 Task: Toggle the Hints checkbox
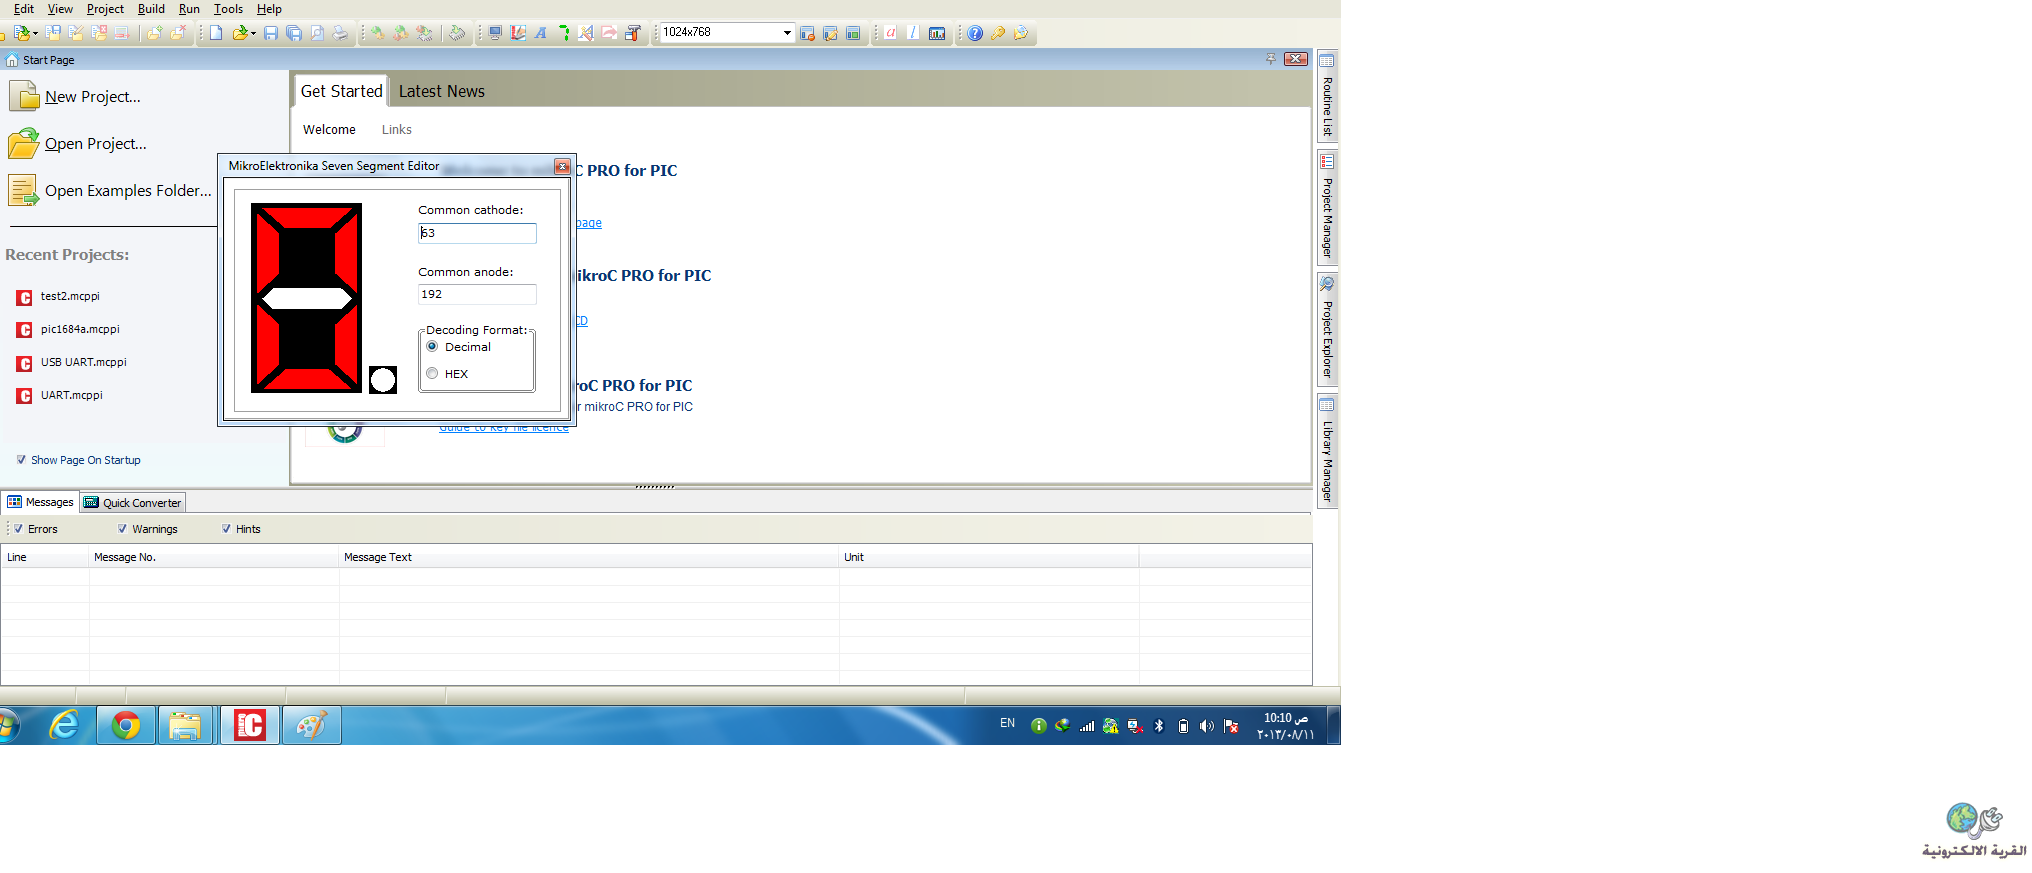226,529
